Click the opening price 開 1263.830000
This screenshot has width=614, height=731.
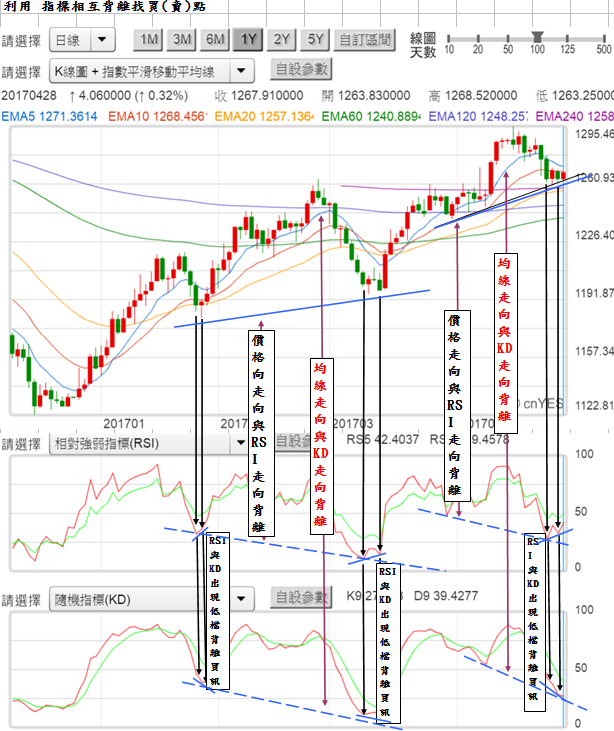point(366,96)
